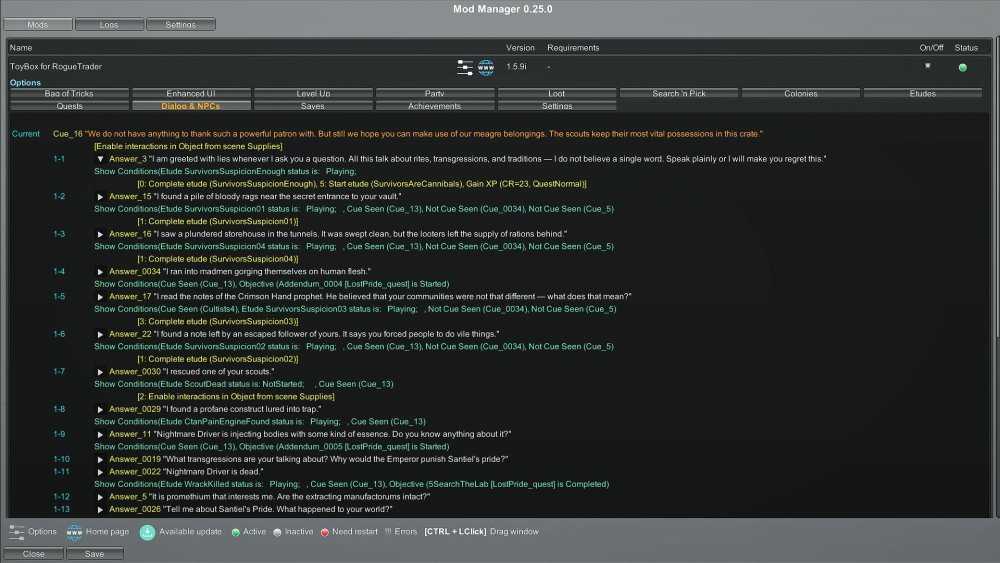Image resolution: width=1000 pixels, height=563 pixels.
Task: Click the red Need restart indicator
Action: pos(325,532)
